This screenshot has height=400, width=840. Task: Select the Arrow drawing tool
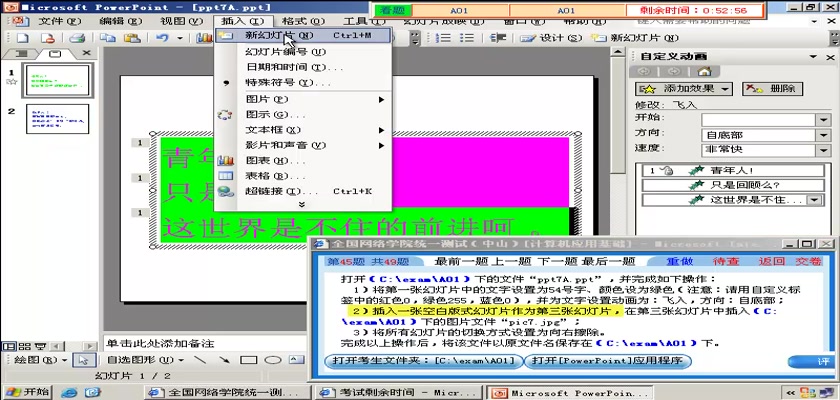[x=224, y=360]
